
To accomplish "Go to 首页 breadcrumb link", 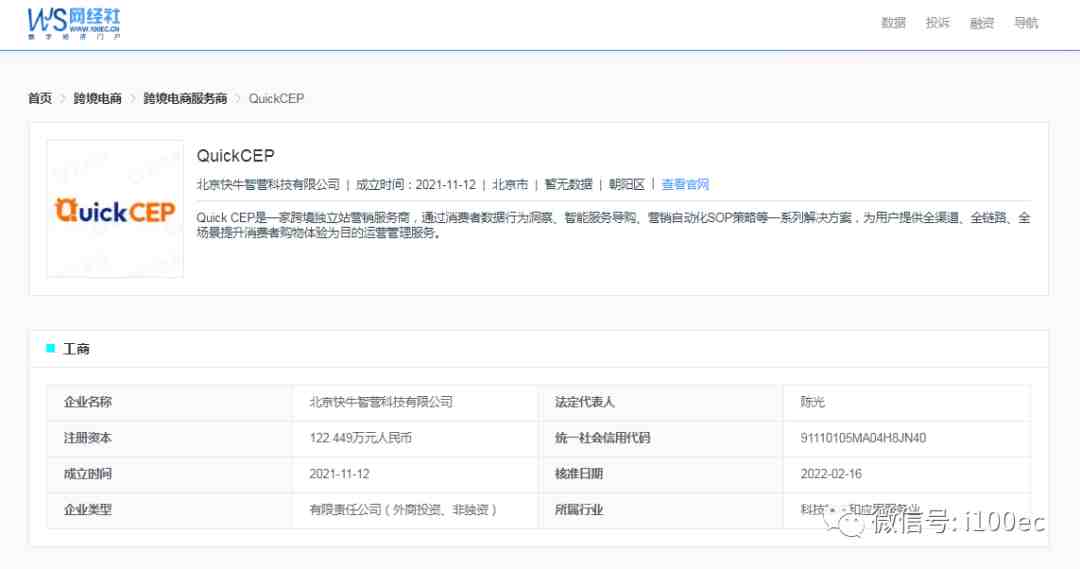I will (40, 99).
